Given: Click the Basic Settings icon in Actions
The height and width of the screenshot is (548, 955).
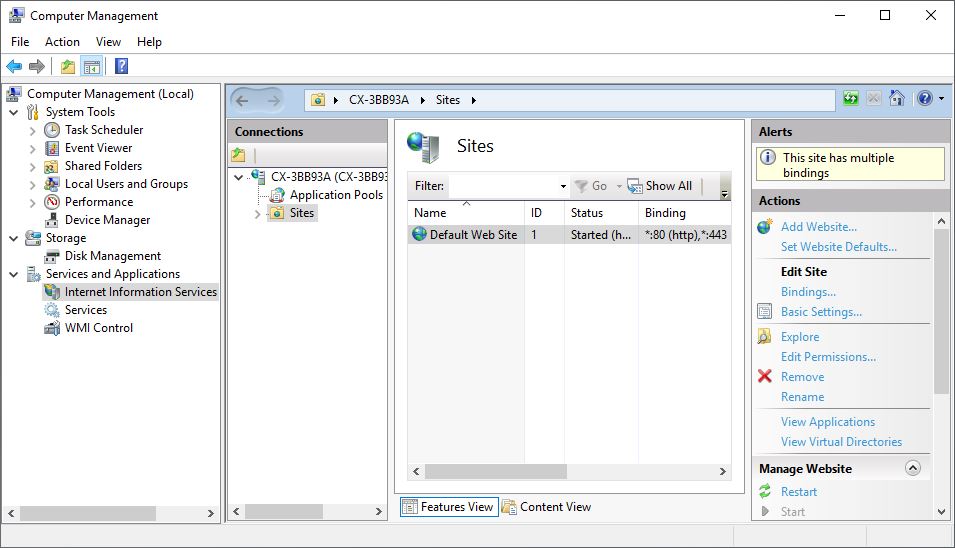Looking at the screenshot, I should pyautogui.click(x=764, y=311).
